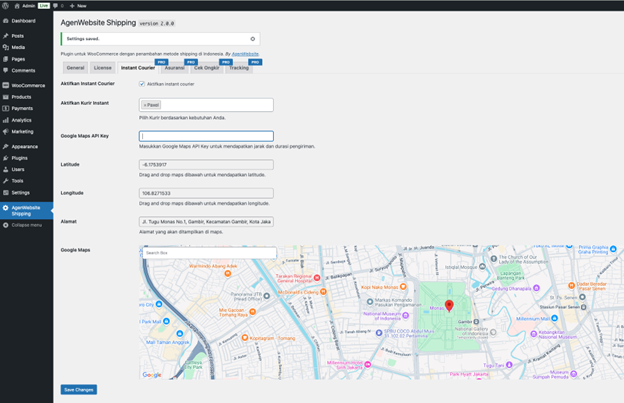The height and width of the screenshot is (403, 624).
Task: Click the Save Changes button
Action: tap(78, 389)
